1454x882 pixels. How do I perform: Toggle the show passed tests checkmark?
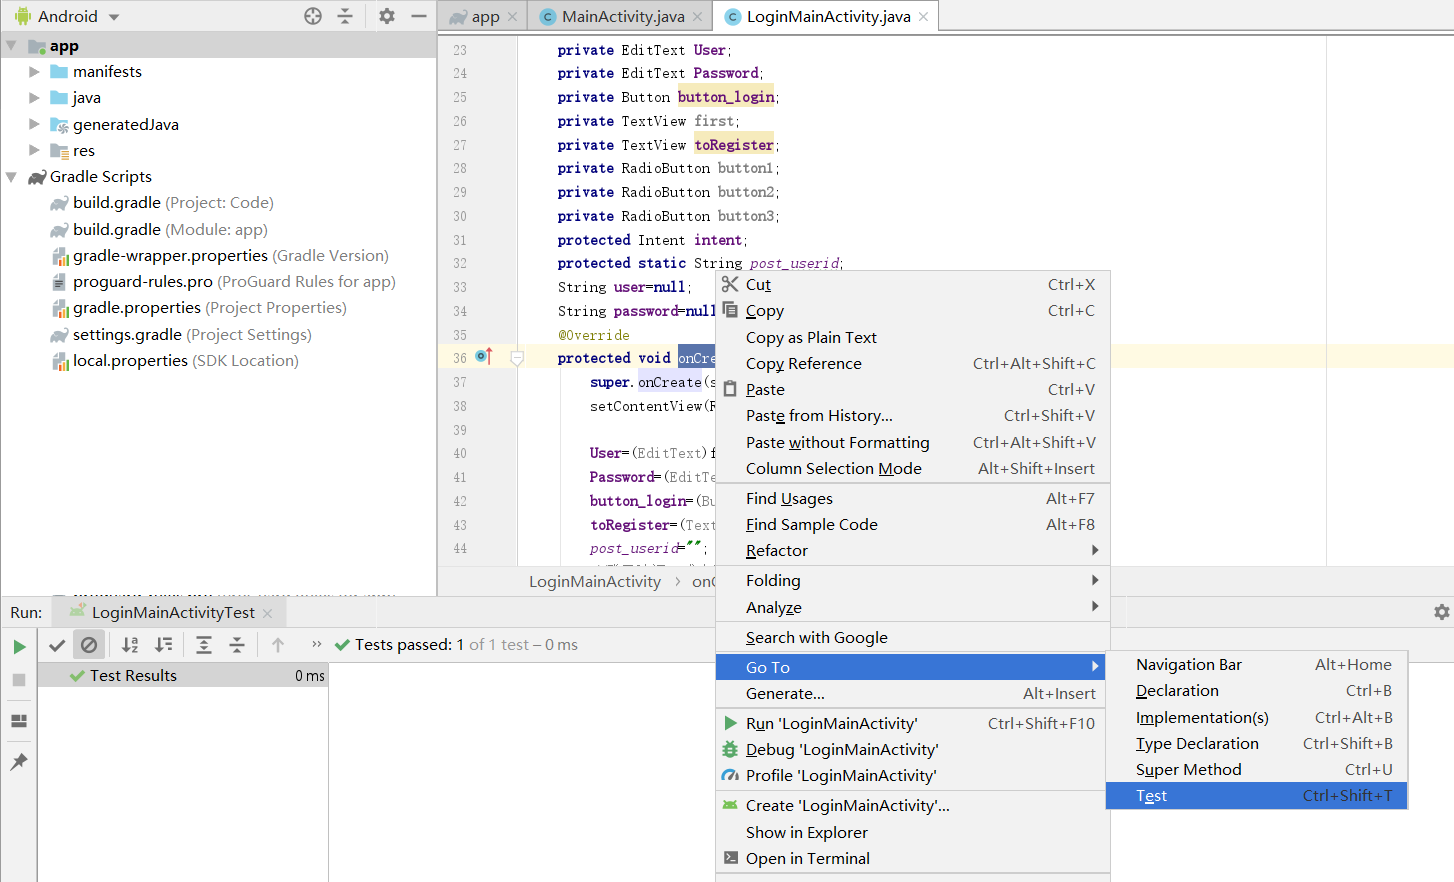[56, 644]
